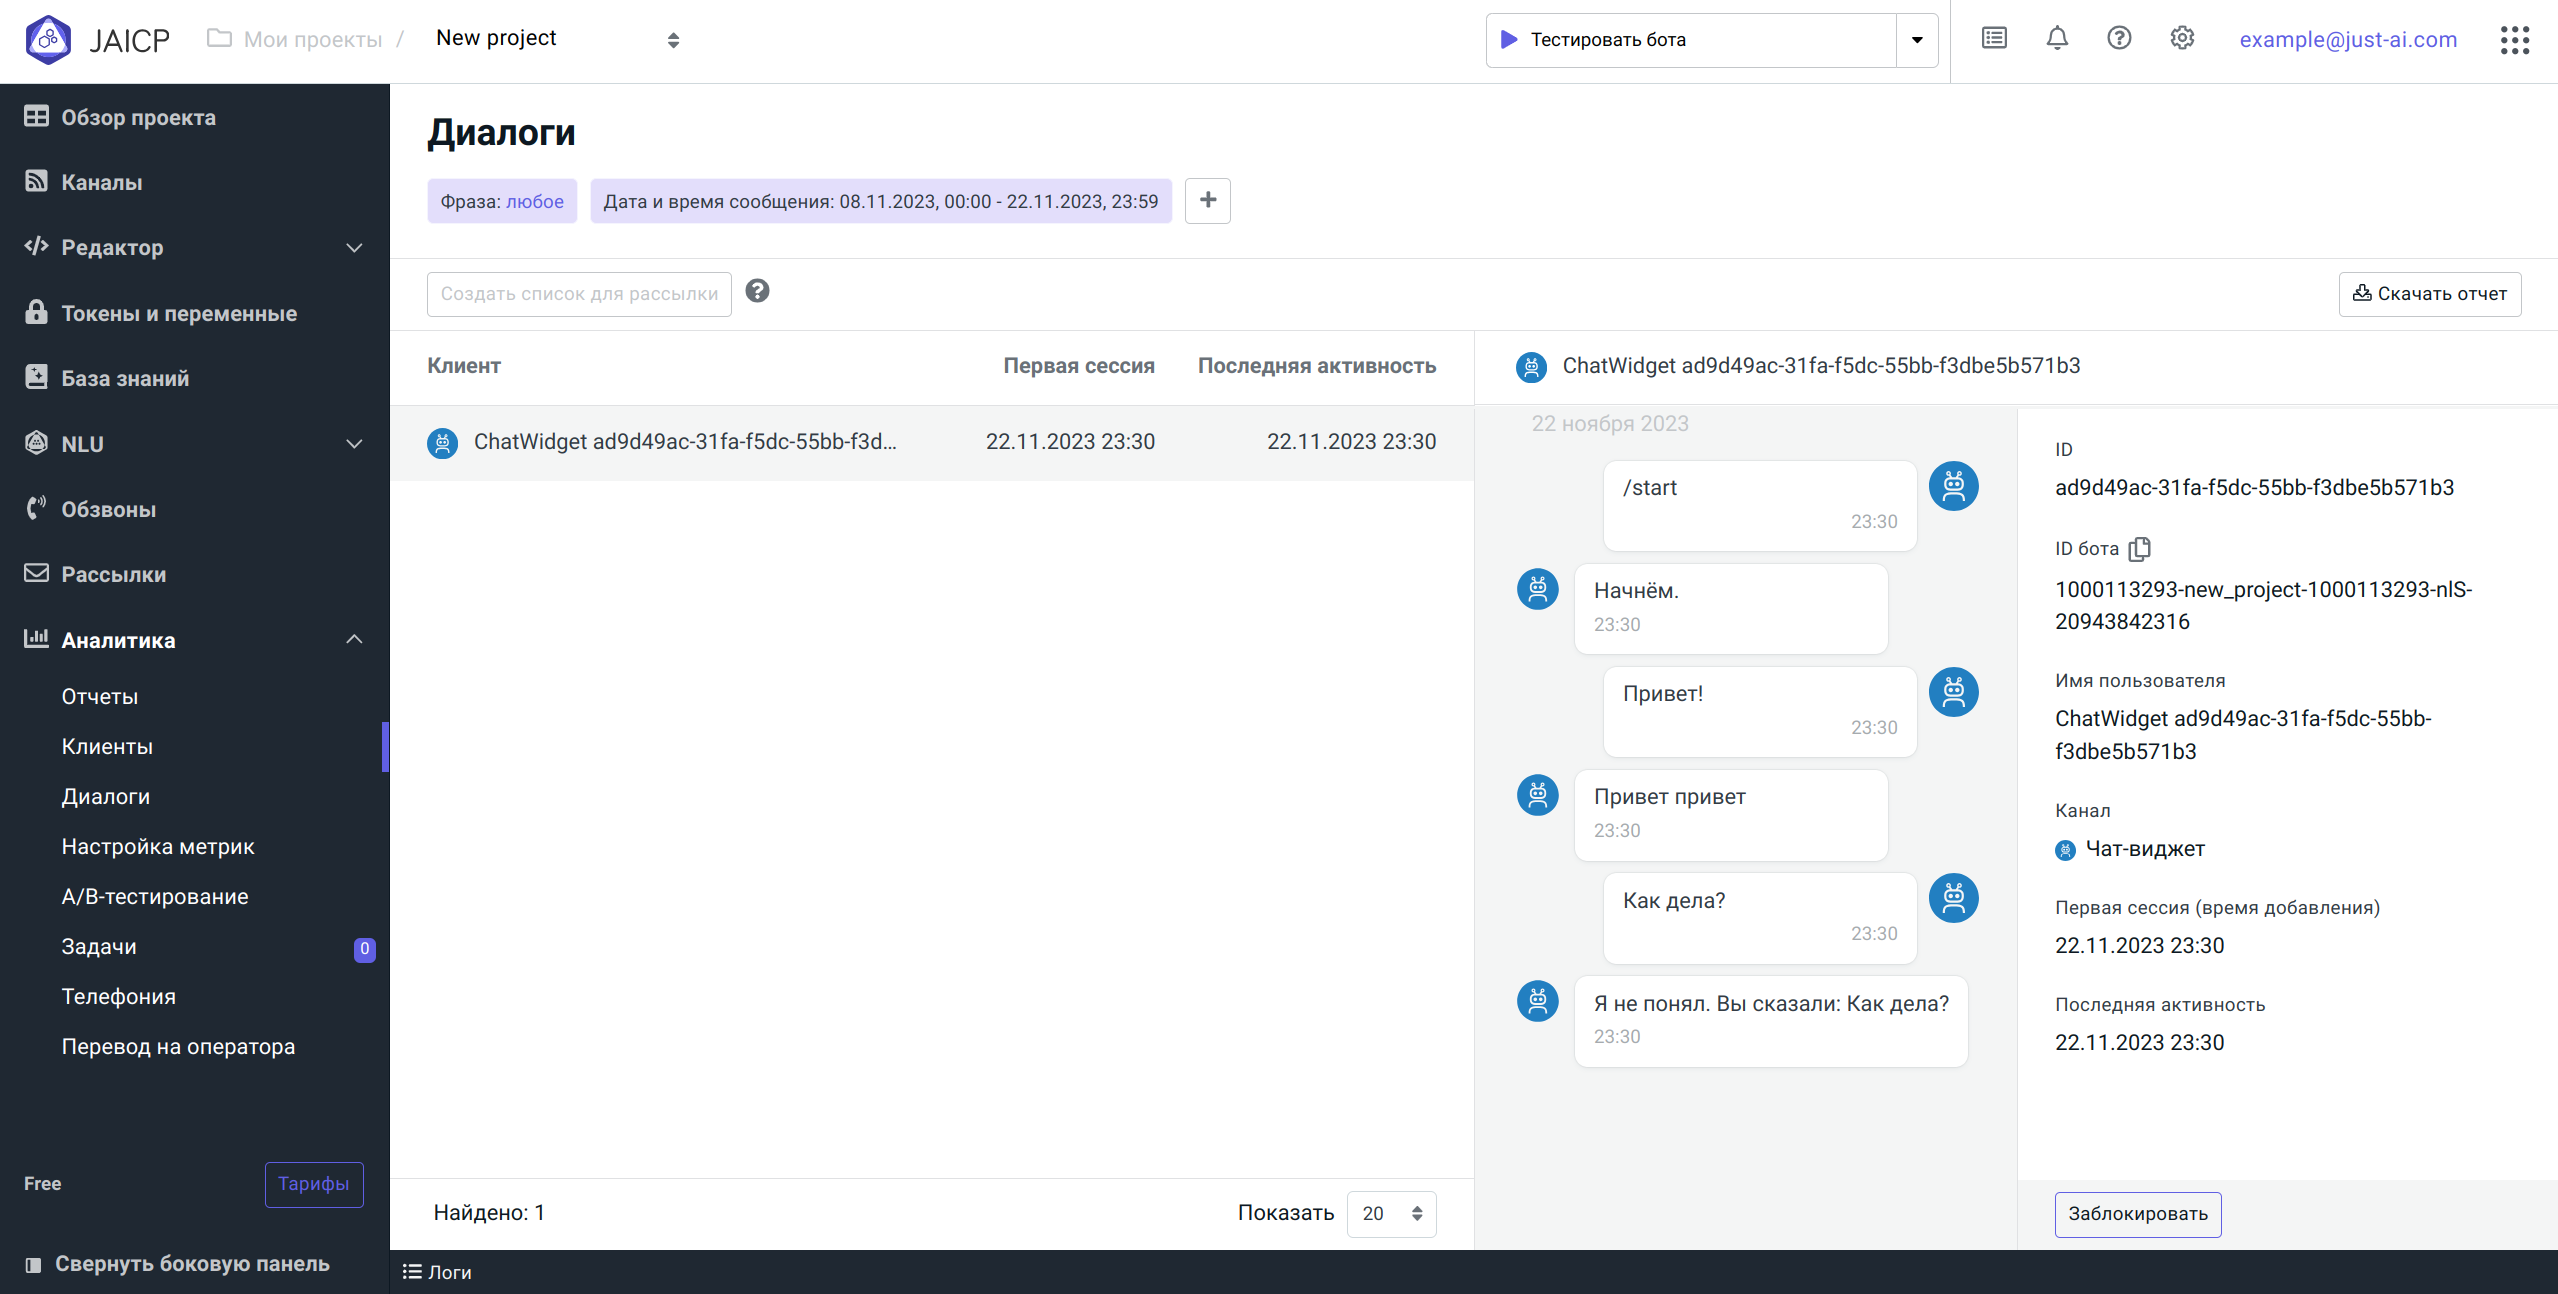Click the news list icon in header

pyautogui.click(x=1994, y=39)
